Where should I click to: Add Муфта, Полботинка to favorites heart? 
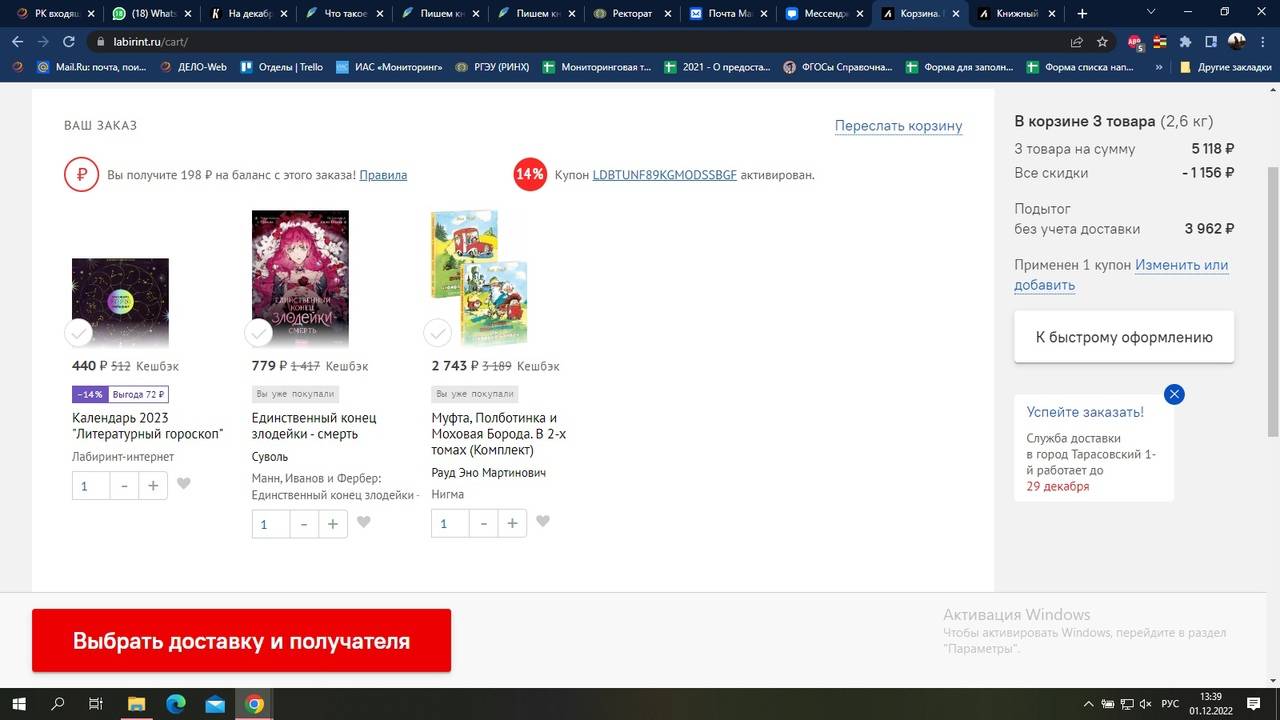543,522
